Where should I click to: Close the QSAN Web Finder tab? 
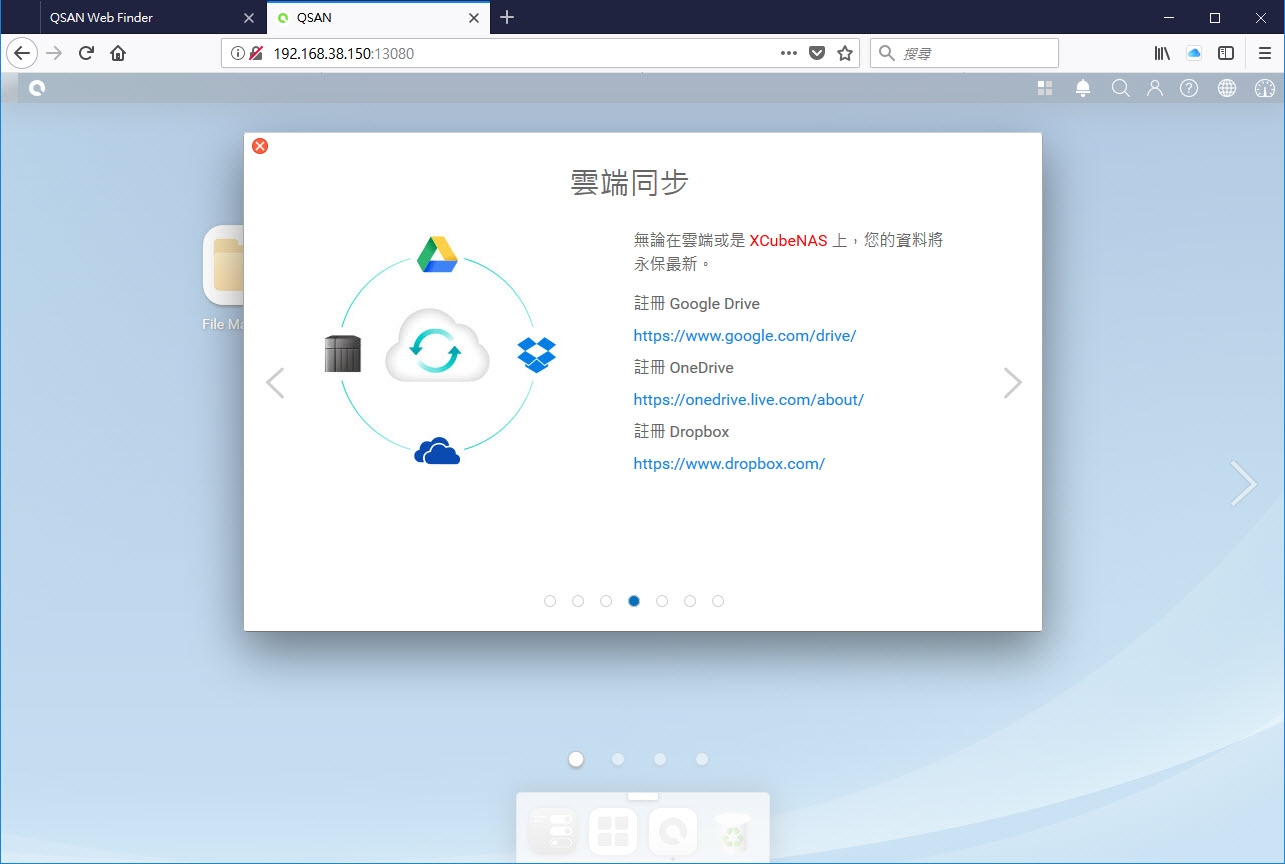click(249, 17)
